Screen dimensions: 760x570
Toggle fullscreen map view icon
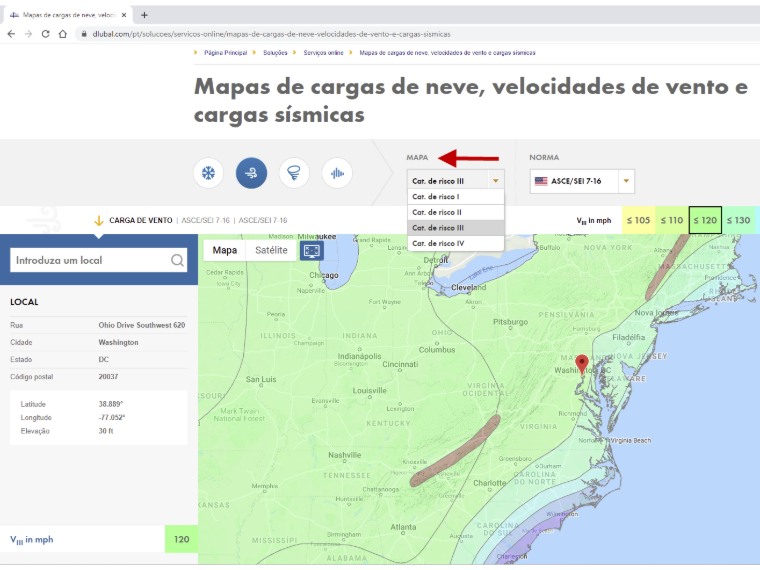[312, 251]
